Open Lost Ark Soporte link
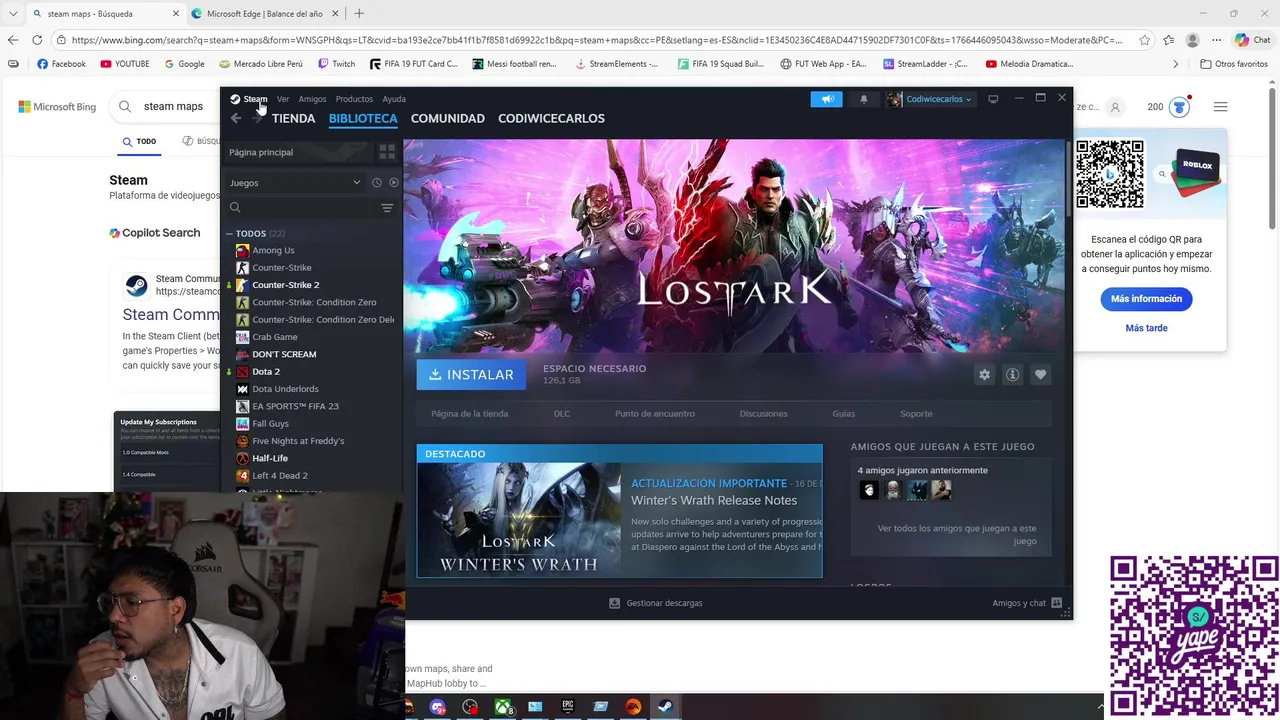This screenshot has height=720, width=1280. [x=916, y=413]
